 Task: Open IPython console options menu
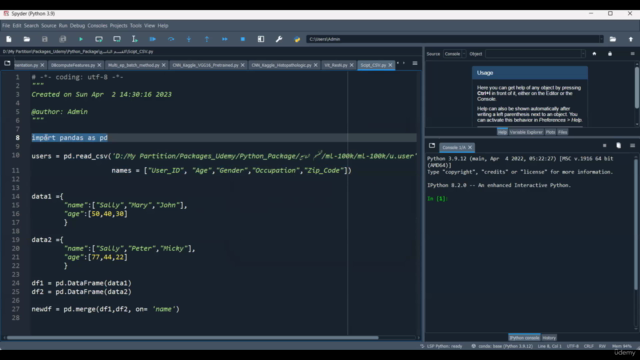pyautogui.click(x=632, y=146)
